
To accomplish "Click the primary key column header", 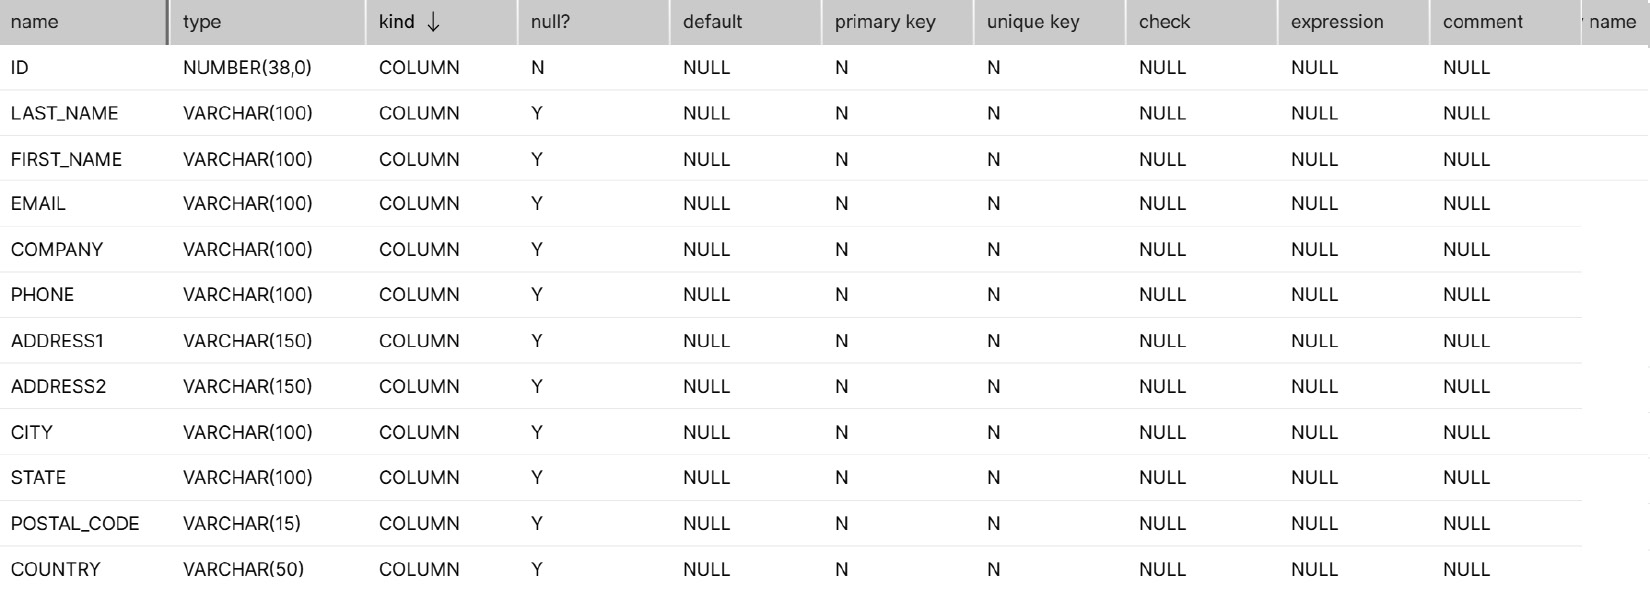I will [897, 22].
